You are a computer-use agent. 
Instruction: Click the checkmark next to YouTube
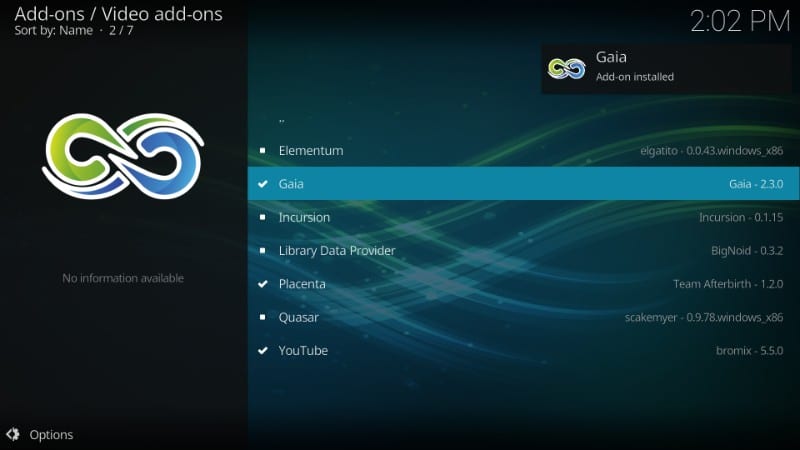263,351
